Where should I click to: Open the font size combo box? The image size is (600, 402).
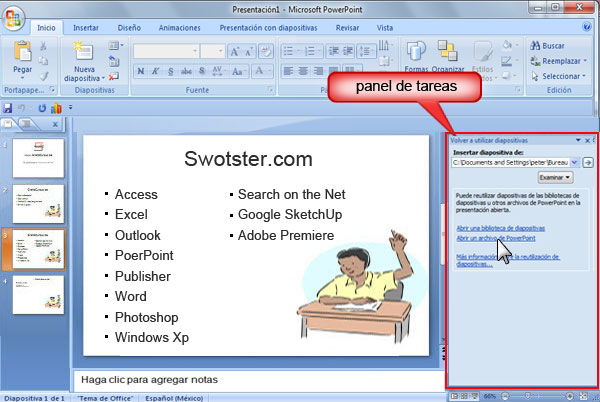(x=212, y=51)
